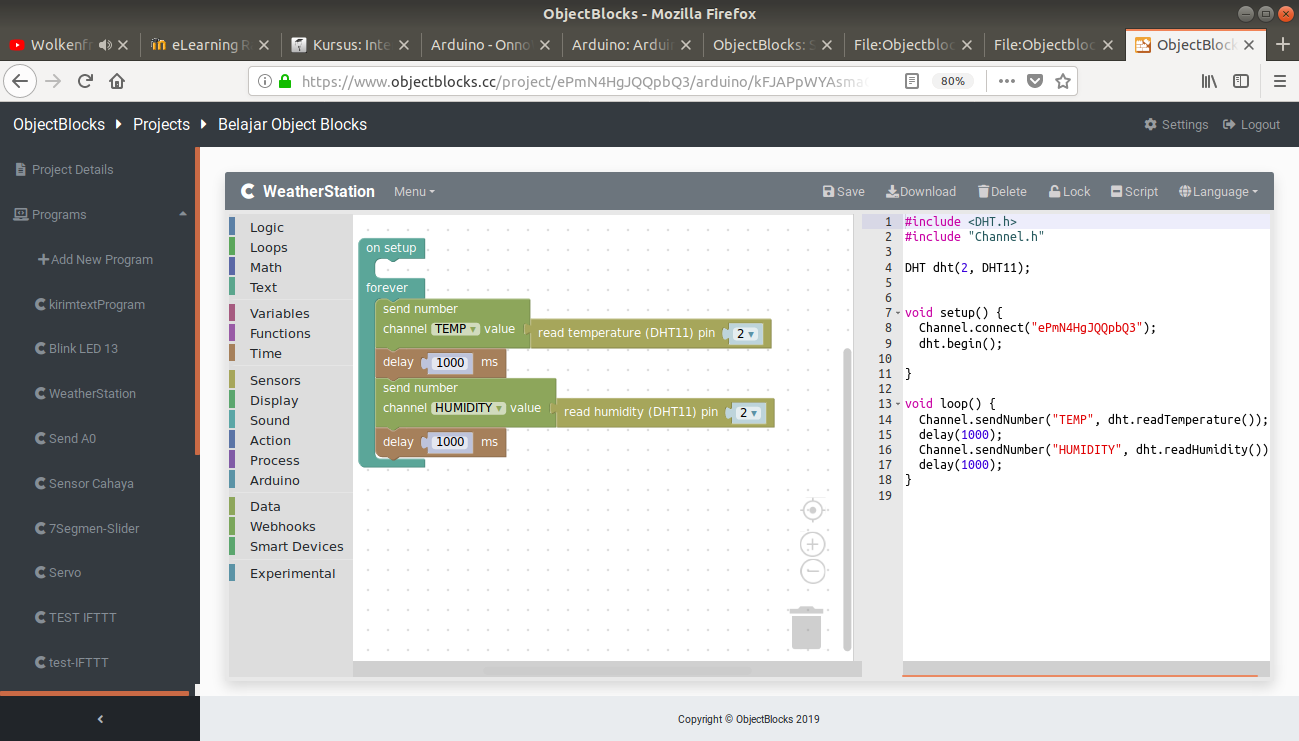Zoom in with the plus icon
1299x741 pixels.
pos(813,544)
